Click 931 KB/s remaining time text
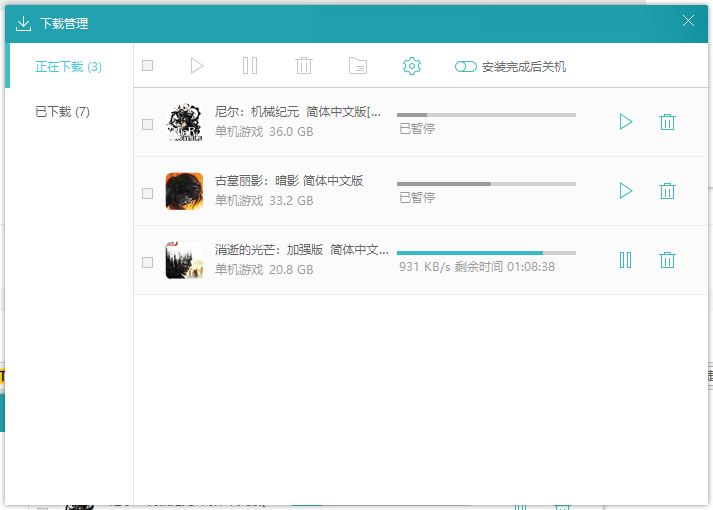Image resolution: width=713 pixels, height=510 pixels. point(477,267)
